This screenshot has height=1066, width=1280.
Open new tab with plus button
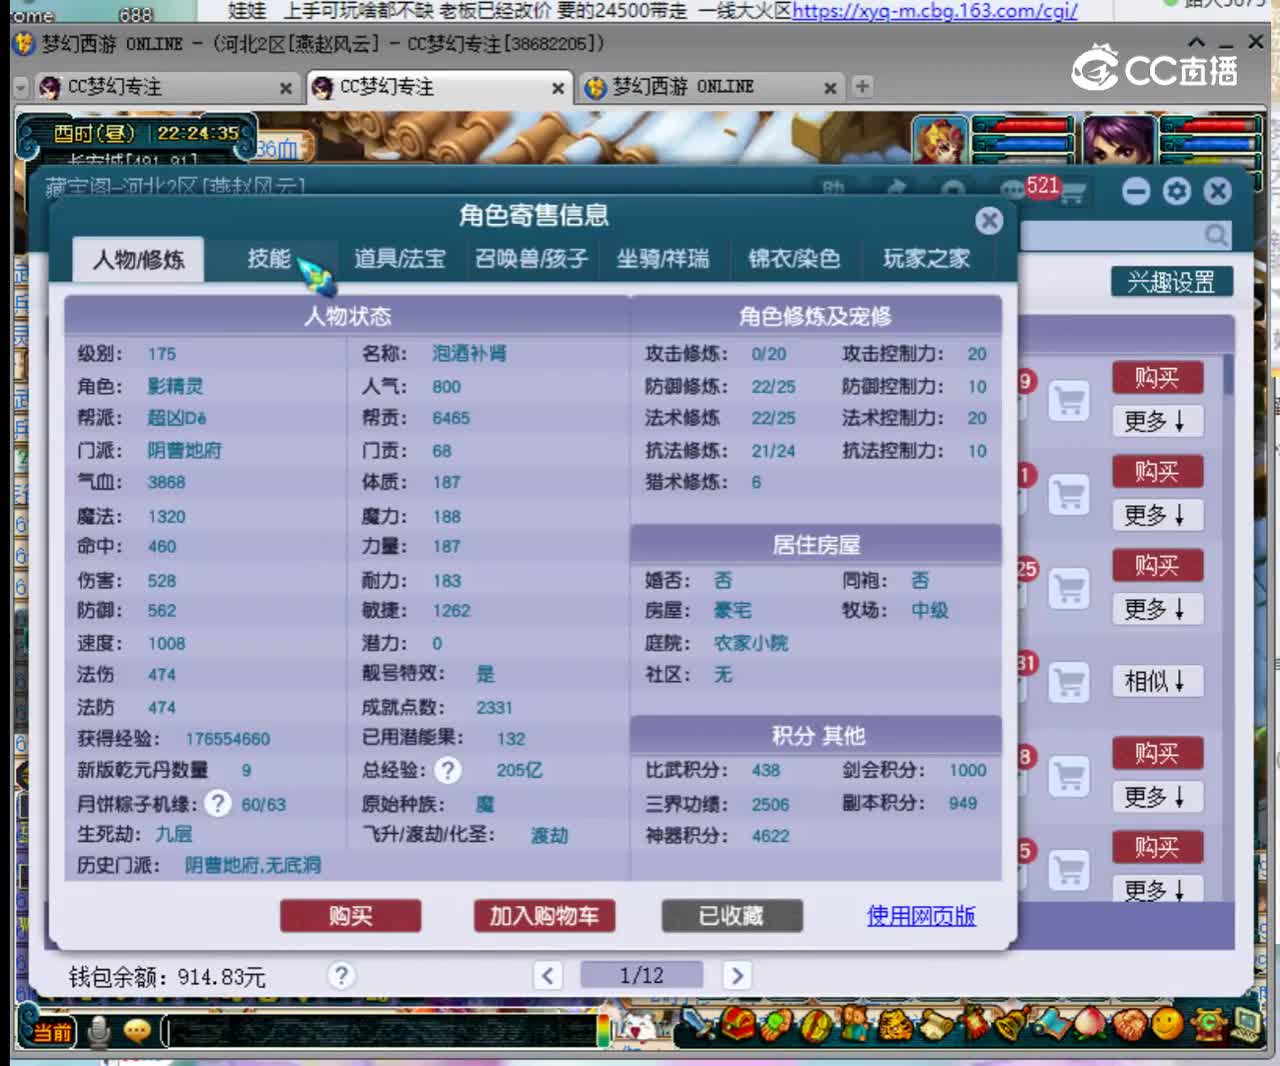tap(861, 87)
